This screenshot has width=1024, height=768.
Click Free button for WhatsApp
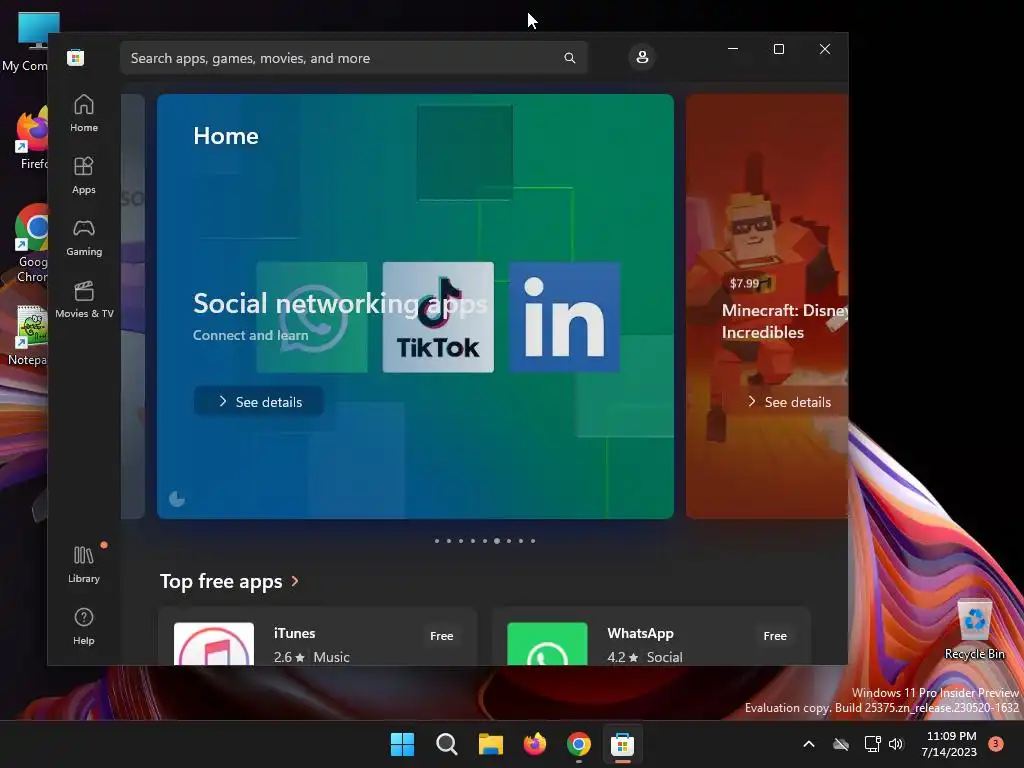(x=775, y=636)
